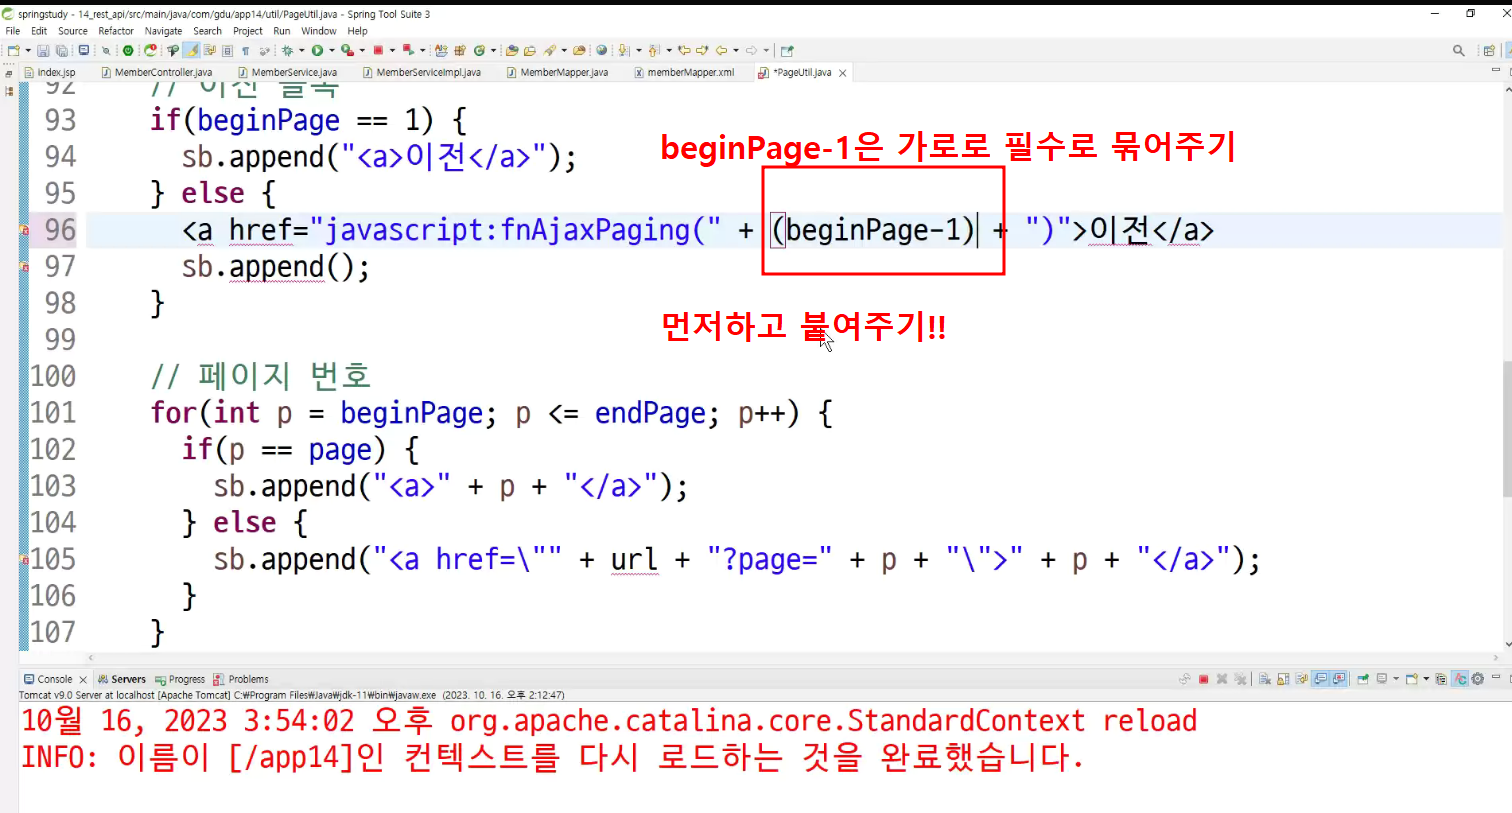Screen dimensions: 1512x813
Task: Toggle the Scroll Lock console icon
Action: 1283,679
